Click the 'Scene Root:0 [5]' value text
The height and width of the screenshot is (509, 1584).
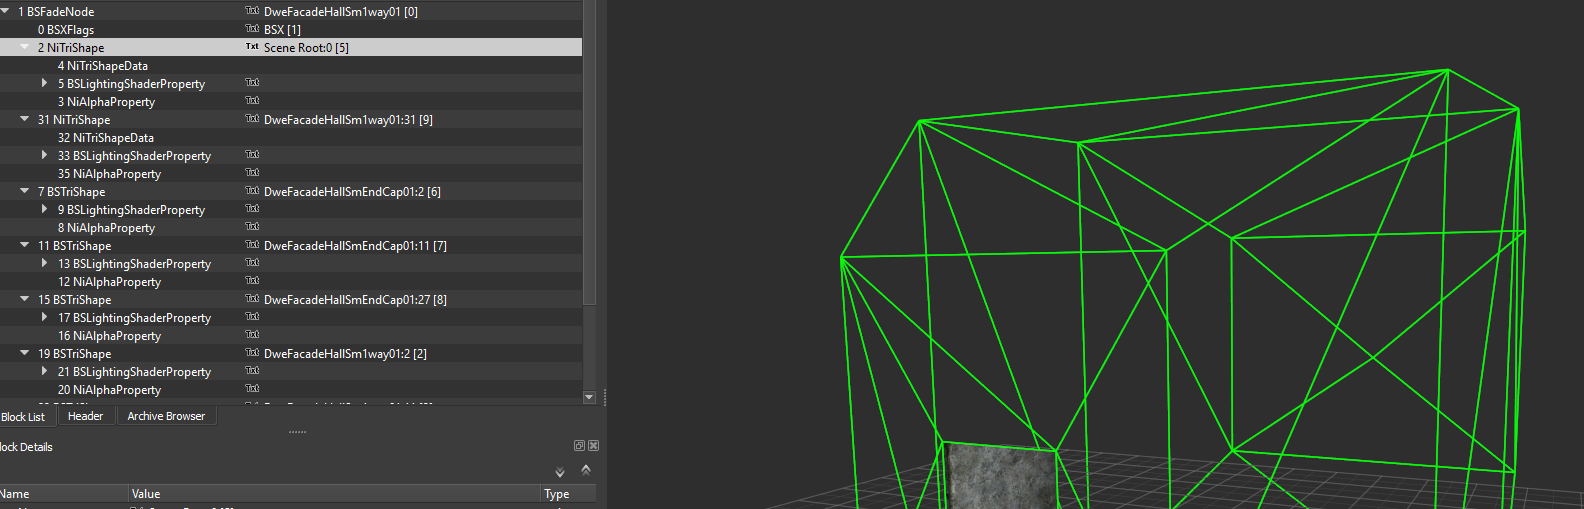click(x=306, y=47)
